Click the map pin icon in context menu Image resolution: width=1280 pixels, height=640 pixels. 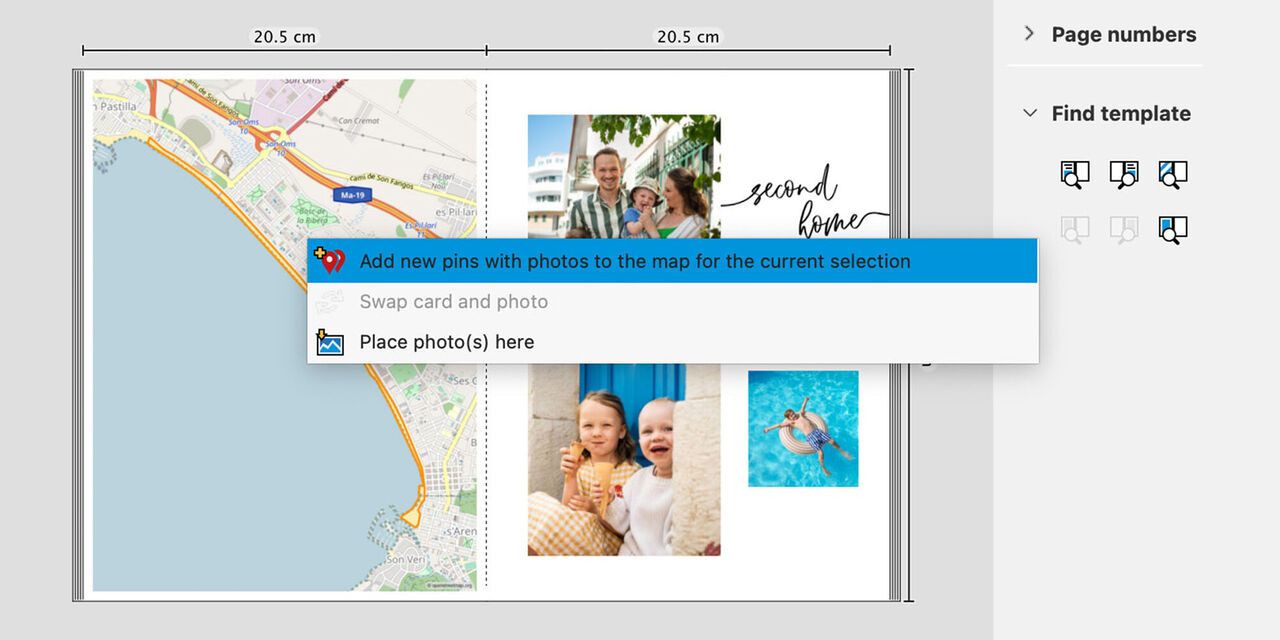[x=330, y=261]
